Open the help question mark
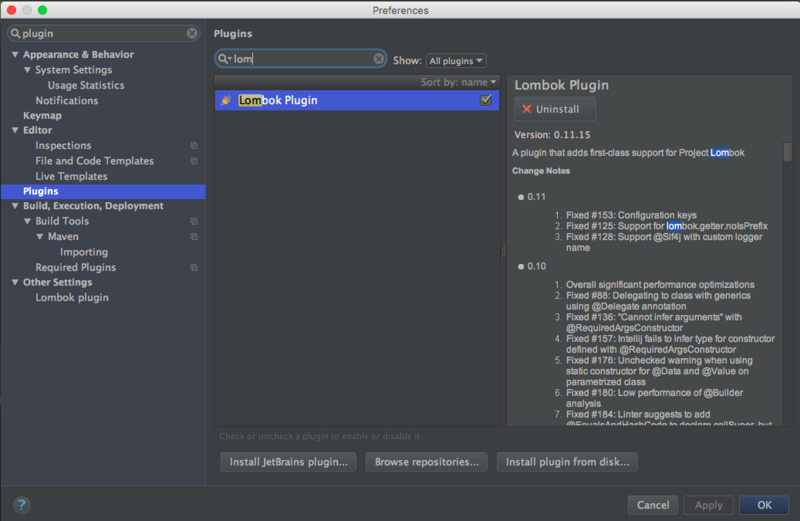 tap(21, 505)
